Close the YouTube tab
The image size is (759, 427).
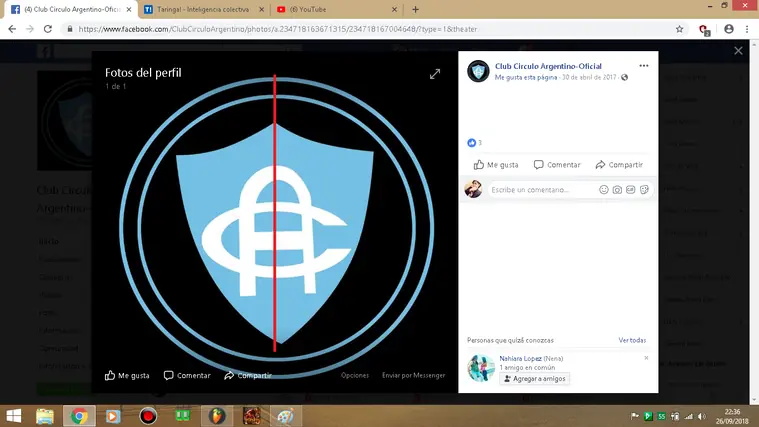[x=394, y=9]
